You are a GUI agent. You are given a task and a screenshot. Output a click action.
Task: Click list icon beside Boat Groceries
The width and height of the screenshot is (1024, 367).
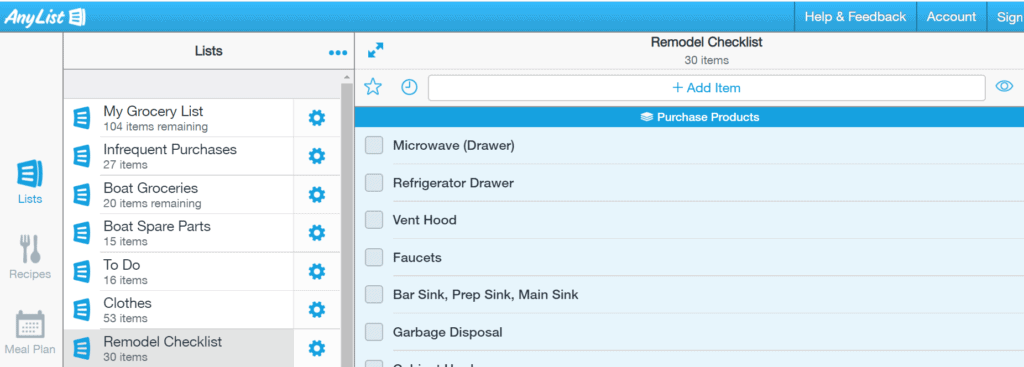click(82, 195)
